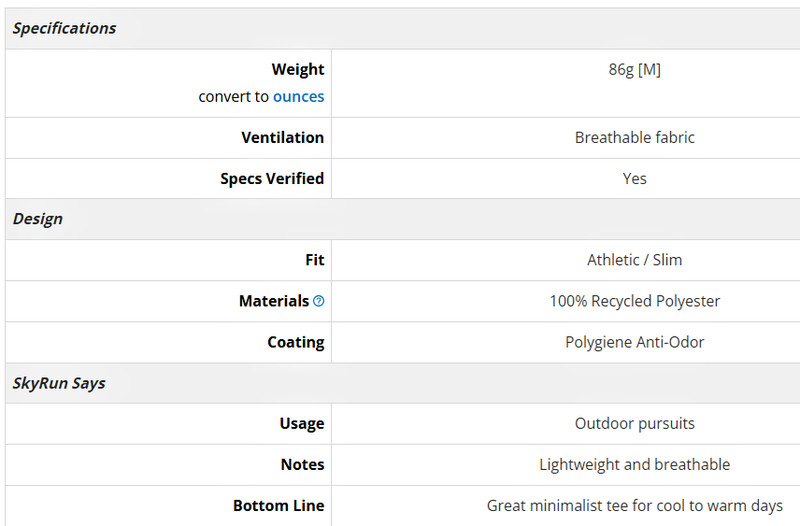The height and width of the screenshot is (526, 800).
Task: Select the Athletic / Slim value
Action: (x=634, y=260)
